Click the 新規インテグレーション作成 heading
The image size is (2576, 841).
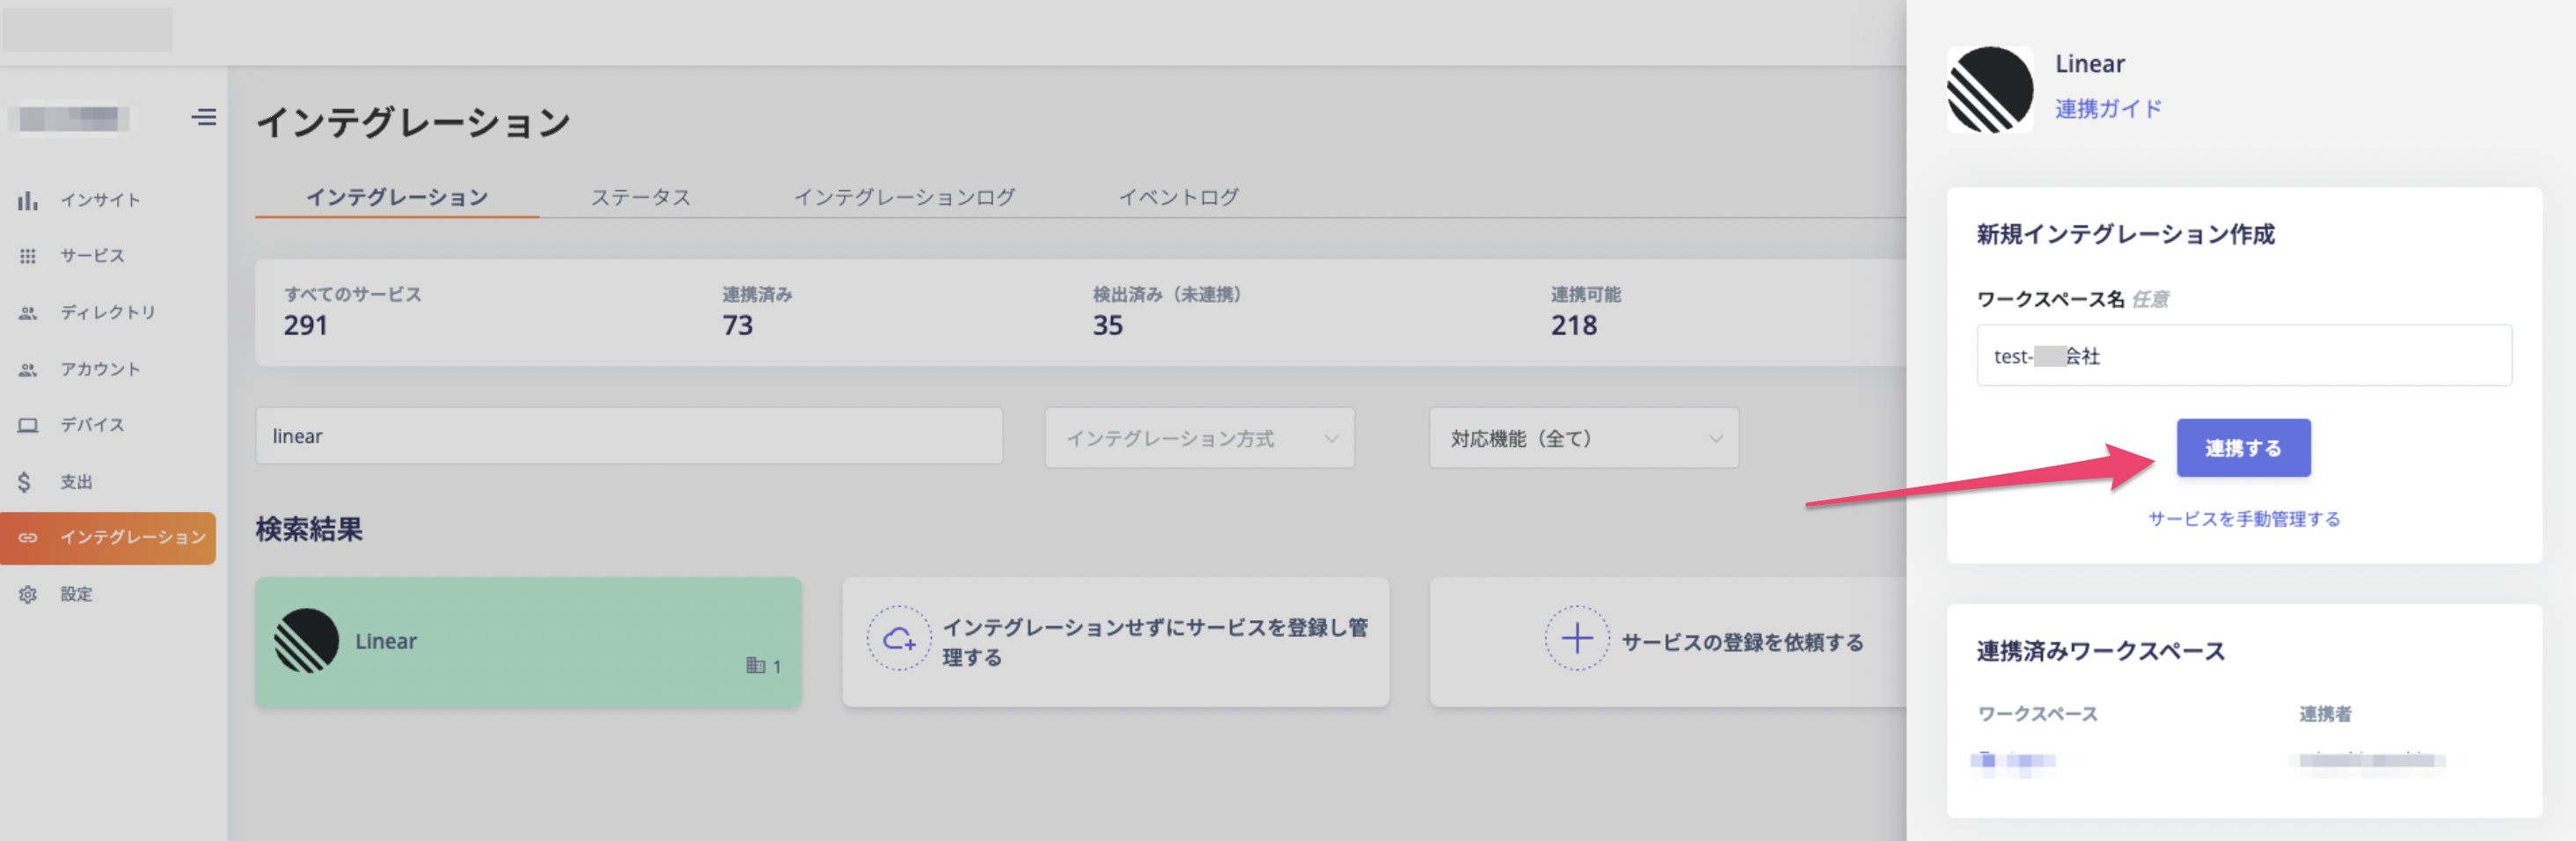tap(2125, 234)
